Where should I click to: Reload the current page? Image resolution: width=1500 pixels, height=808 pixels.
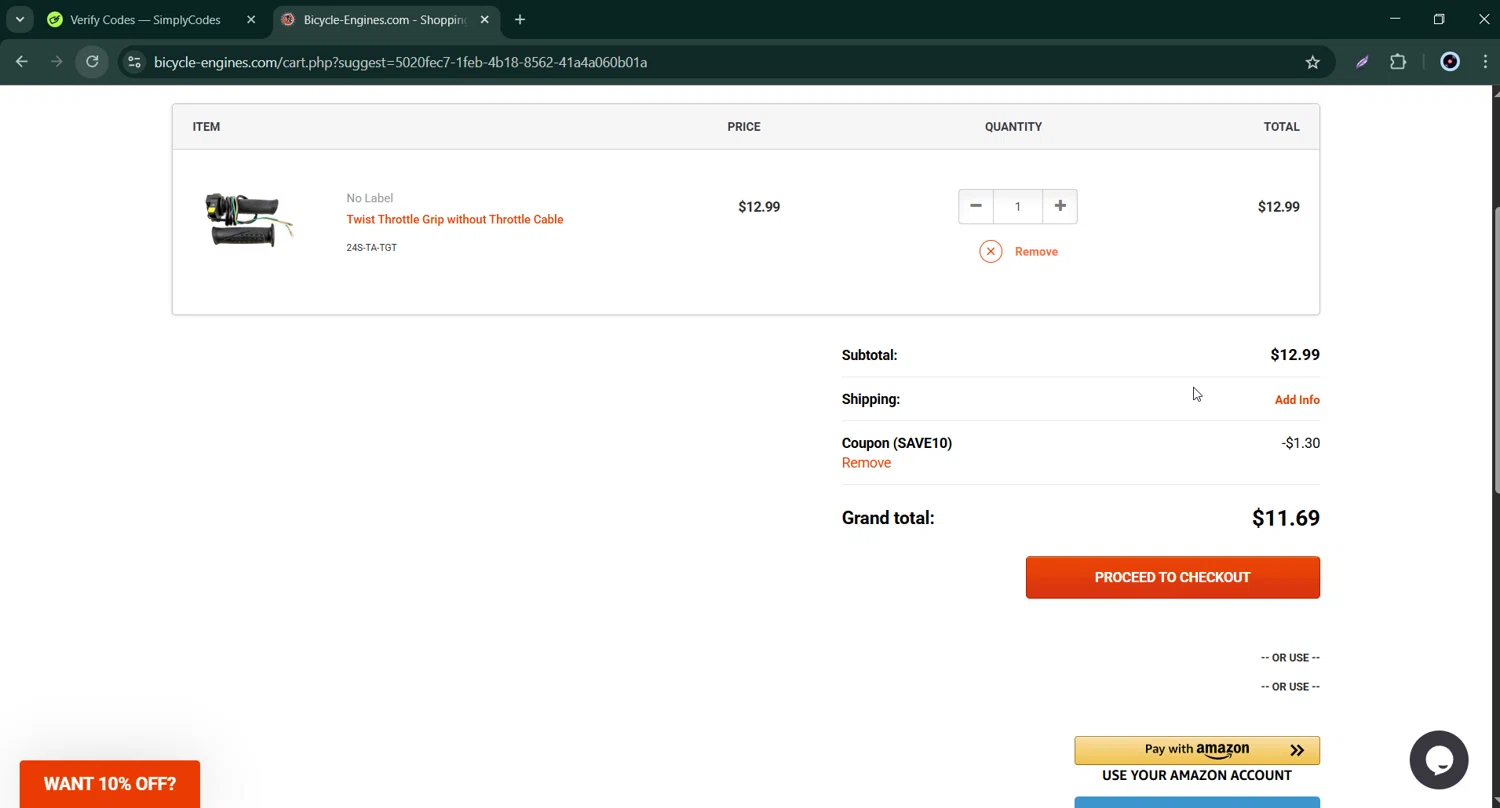pos(92,62)
